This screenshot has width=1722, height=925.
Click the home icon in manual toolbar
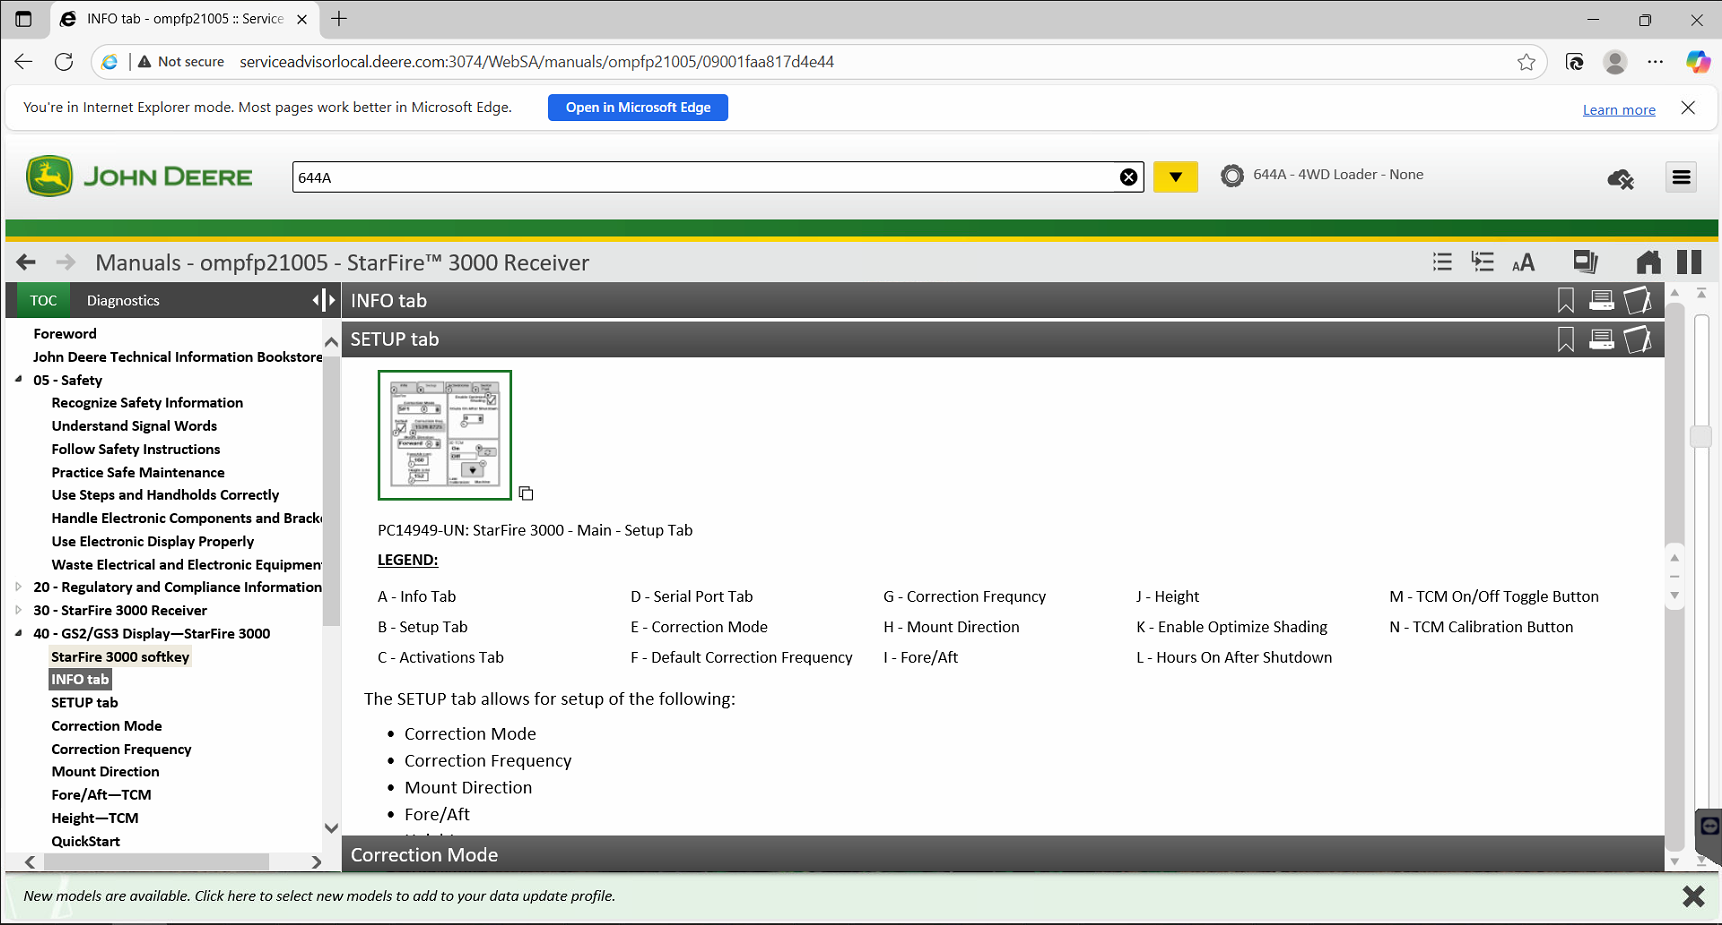click(x=1648, y=263)
